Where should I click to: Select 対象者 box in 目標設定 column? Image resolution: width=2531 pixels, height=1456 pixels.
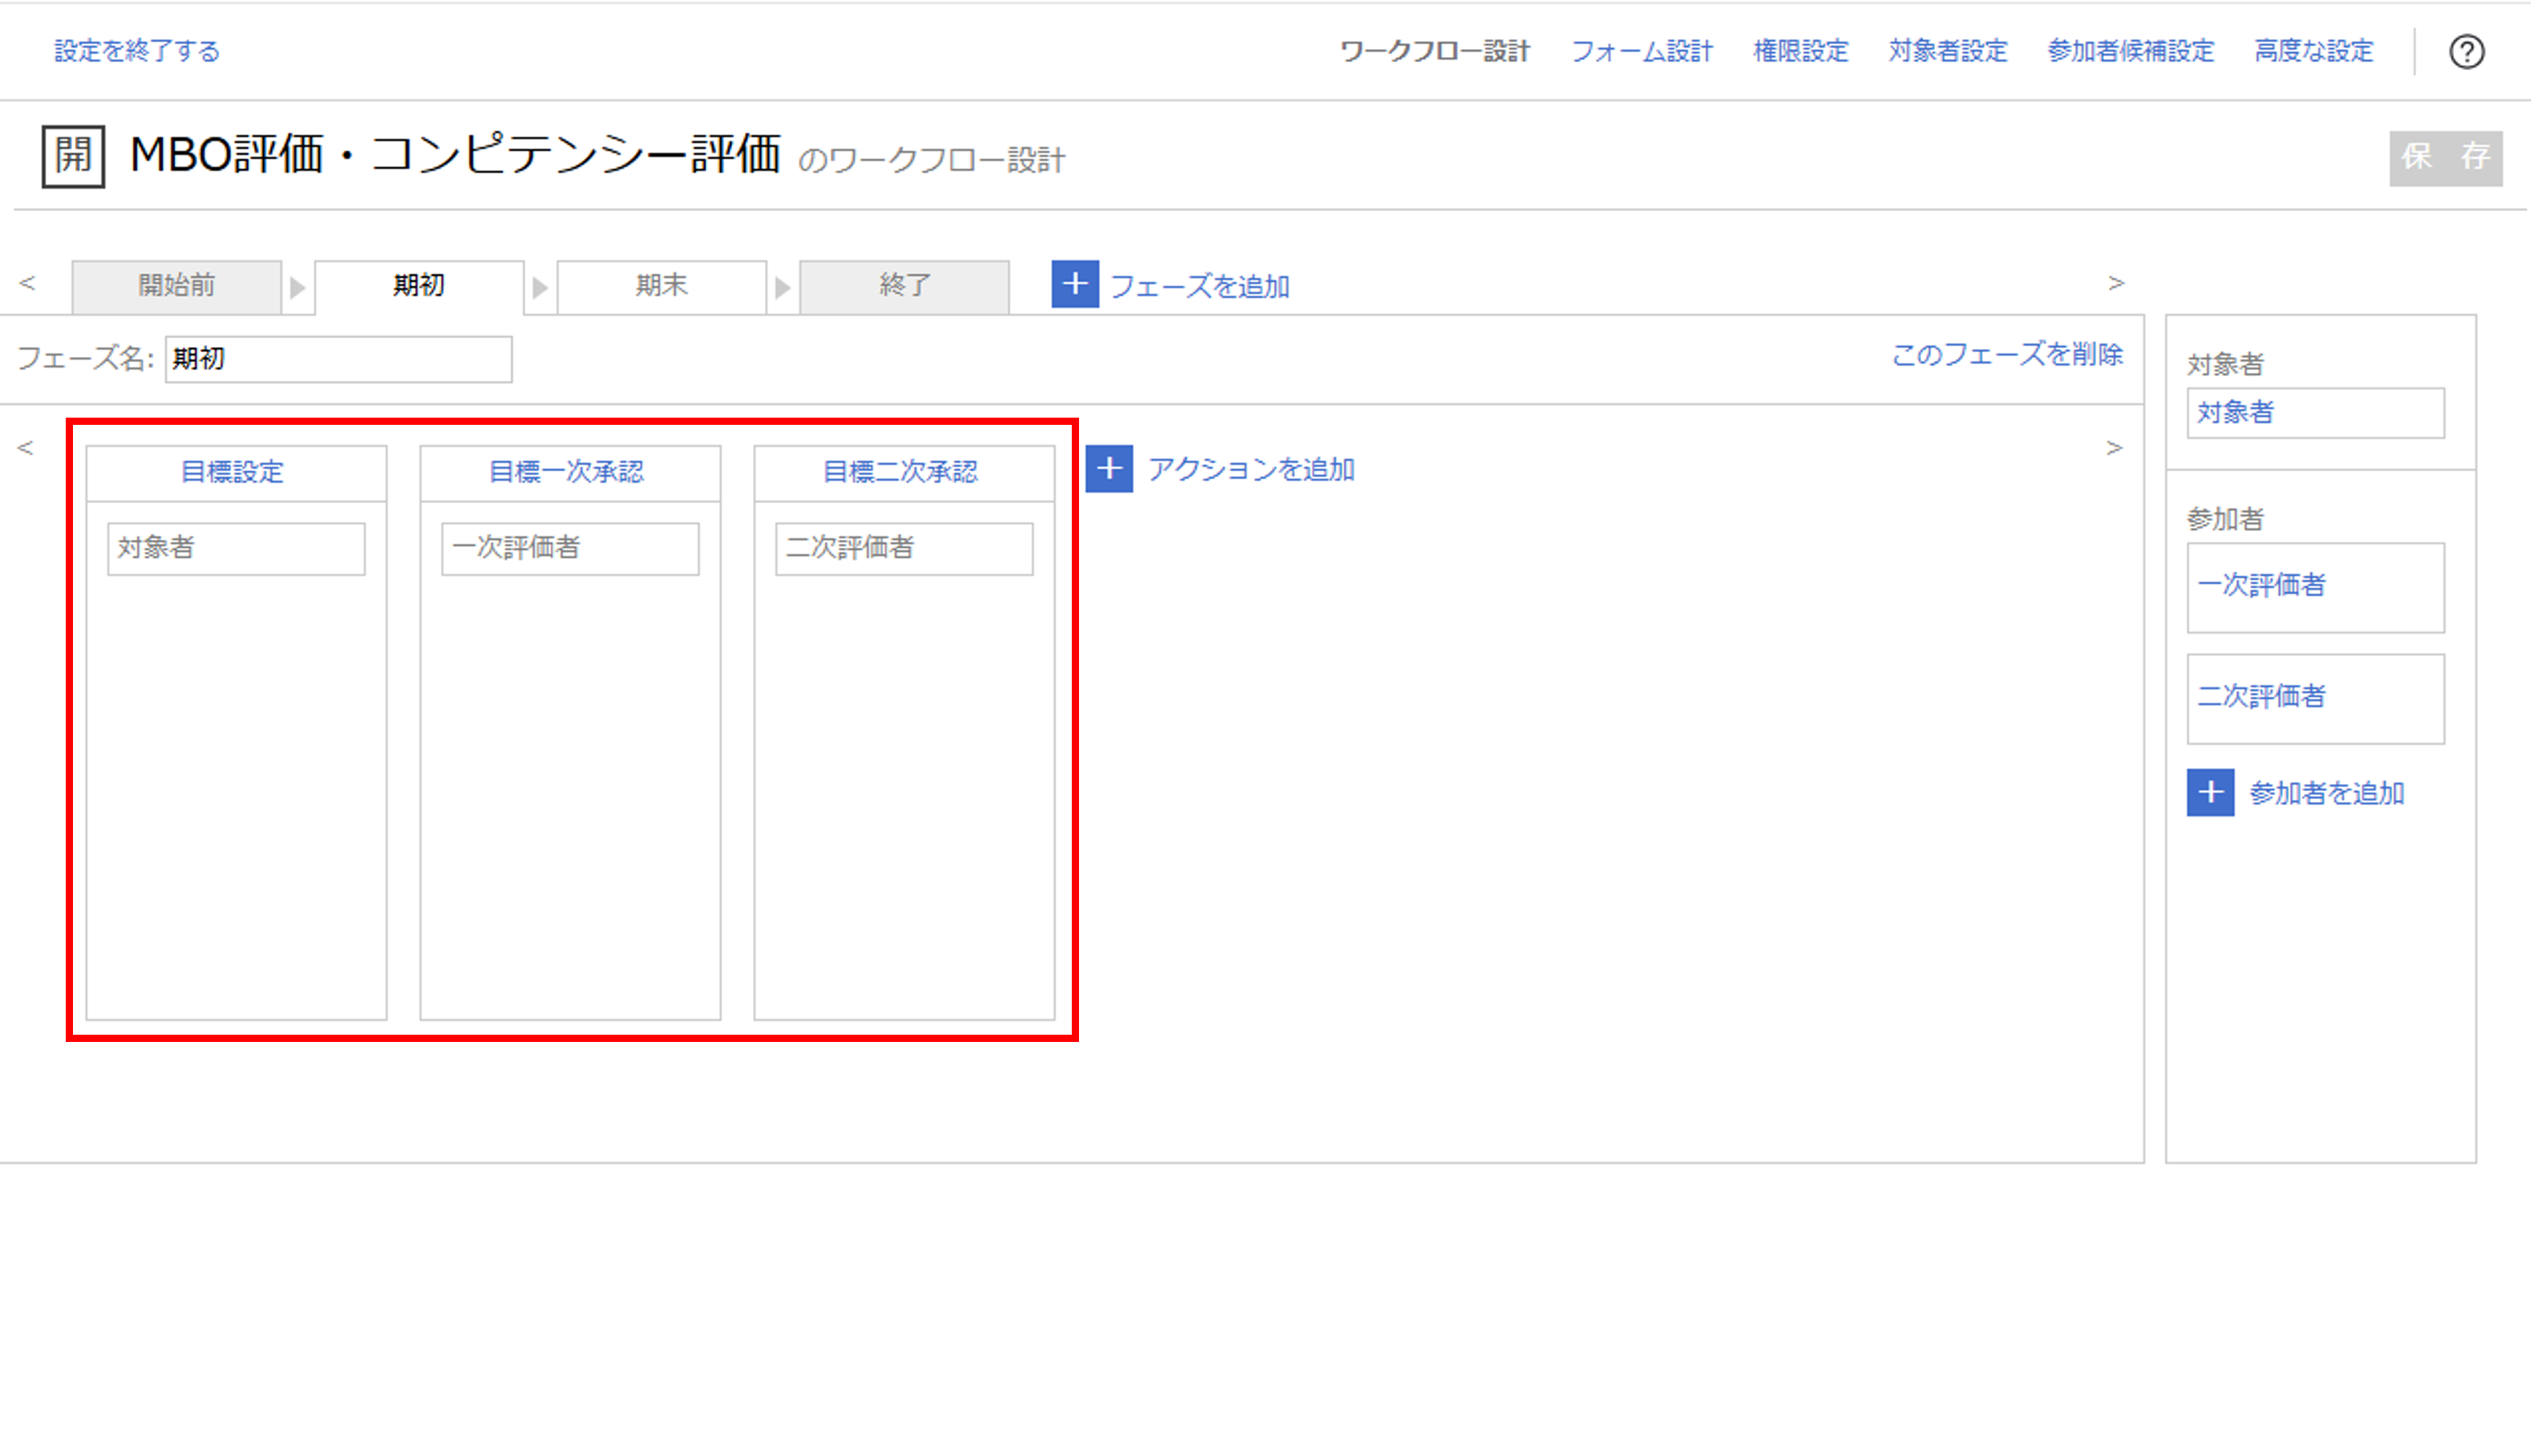236,549
